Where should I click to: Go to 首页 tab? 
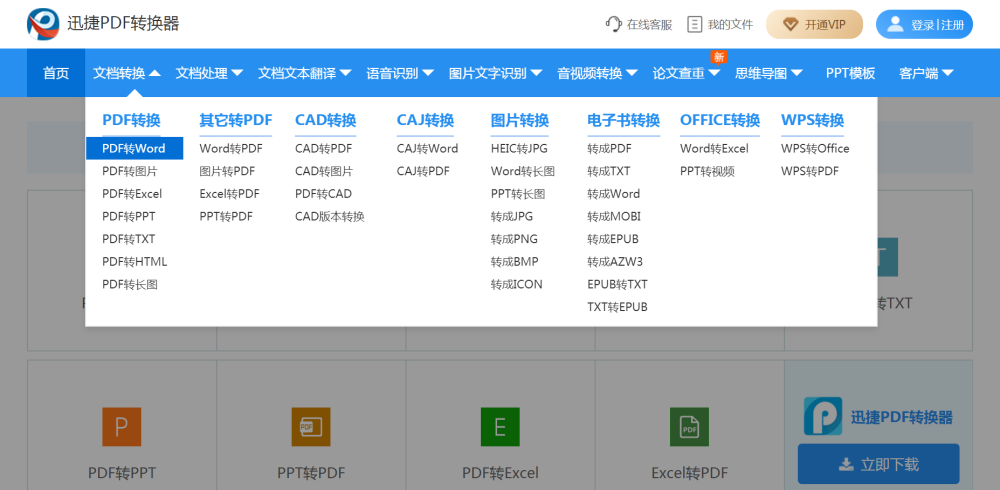click(55, 73)
